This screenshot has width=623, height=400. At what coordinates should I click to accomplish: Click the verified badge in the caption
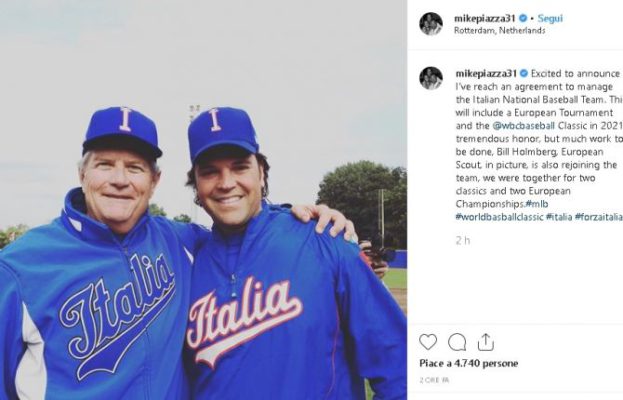point(524,73)
